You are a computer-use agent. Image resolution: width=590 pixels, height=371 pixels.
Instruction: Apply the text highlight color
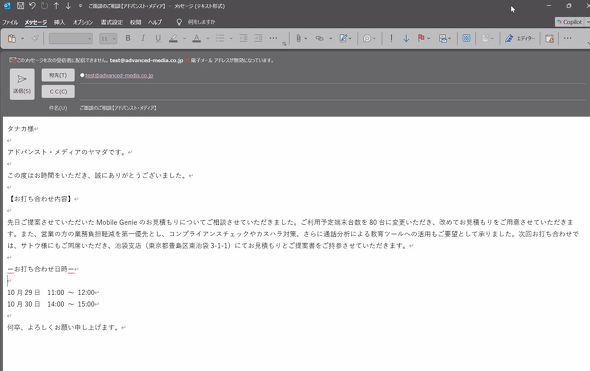coord(173,38)
